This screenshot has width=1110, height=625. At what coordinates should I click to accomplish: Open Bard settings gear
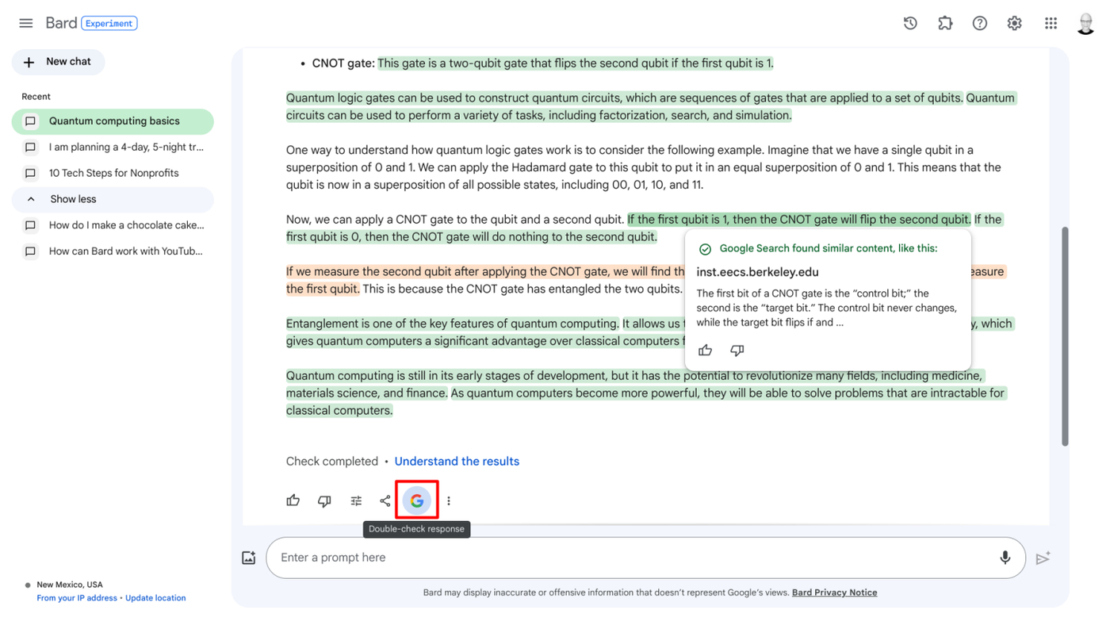(x=1014, y=22)
